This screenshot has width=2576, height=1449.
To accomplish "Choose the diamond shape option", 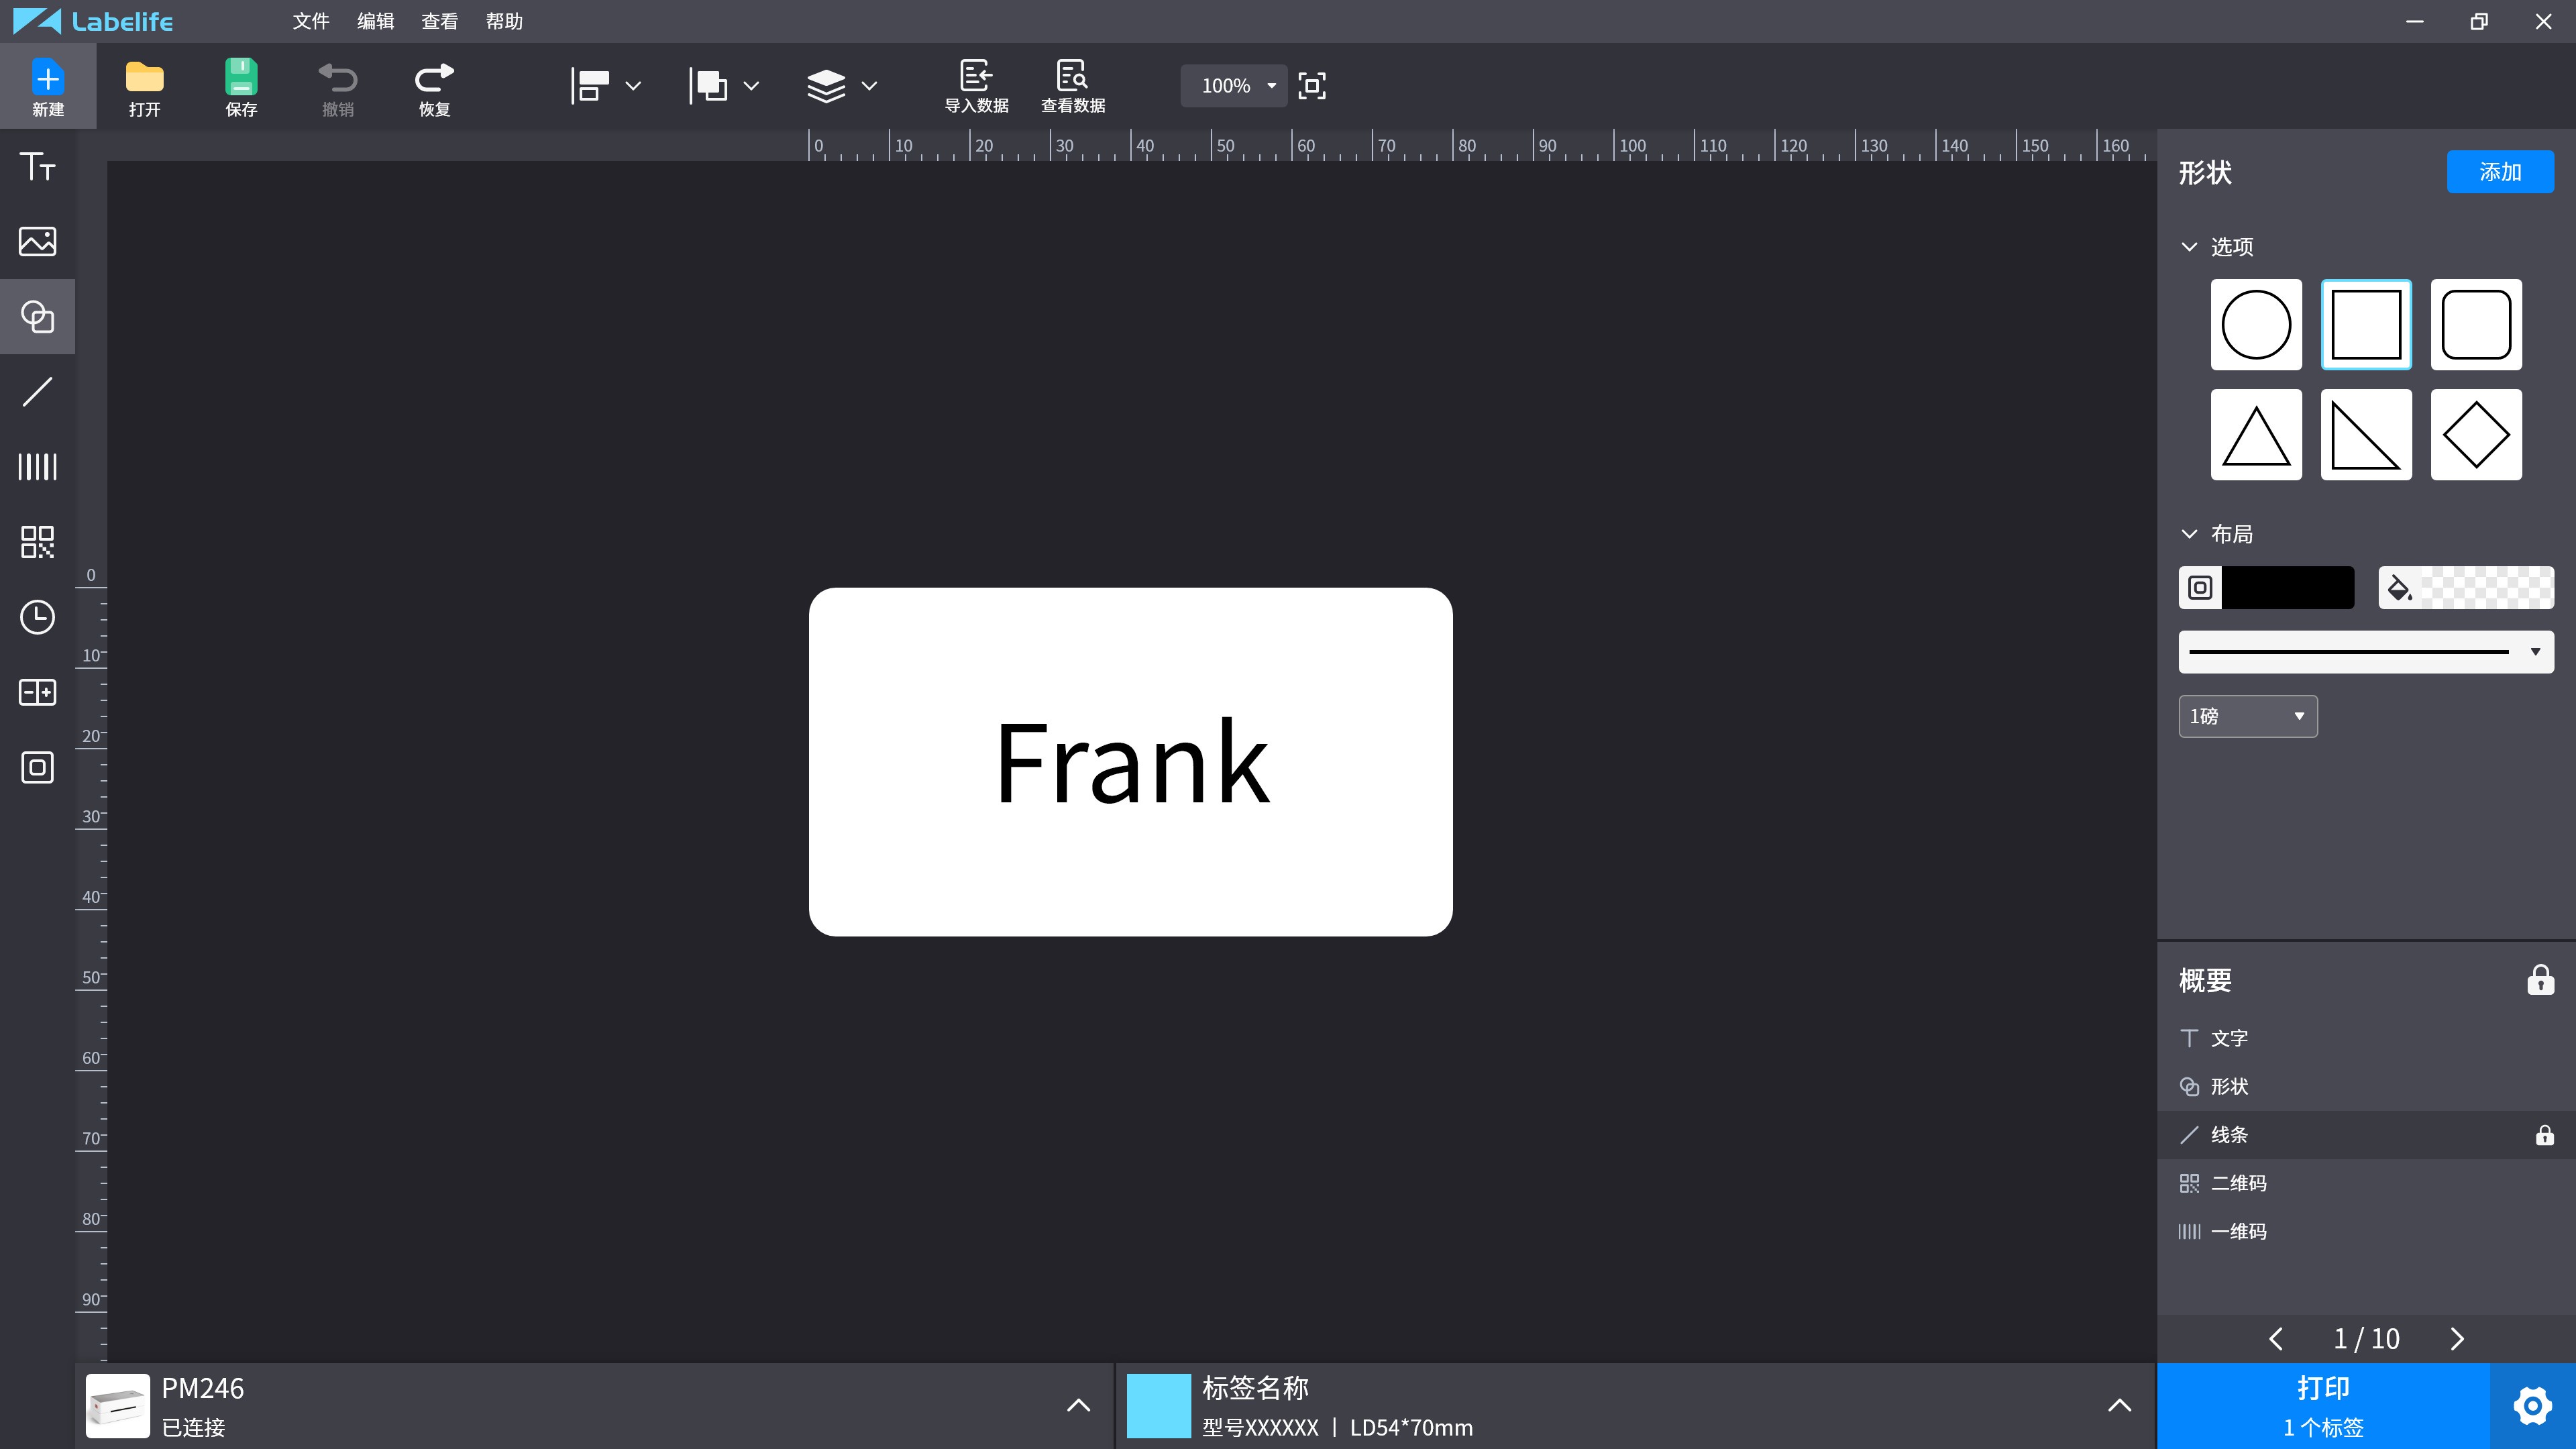I will coord(2476,434).
